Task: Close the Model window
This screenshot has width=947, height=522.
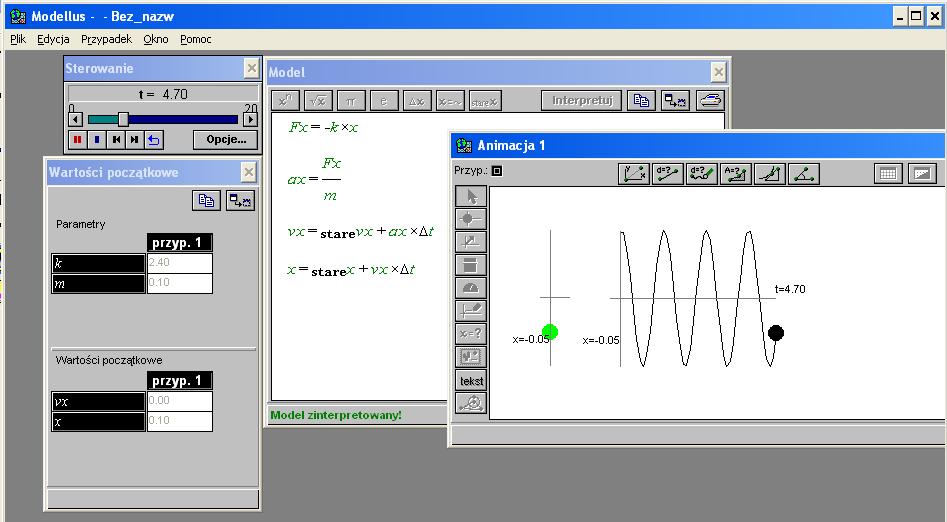Action: [718, 72]
